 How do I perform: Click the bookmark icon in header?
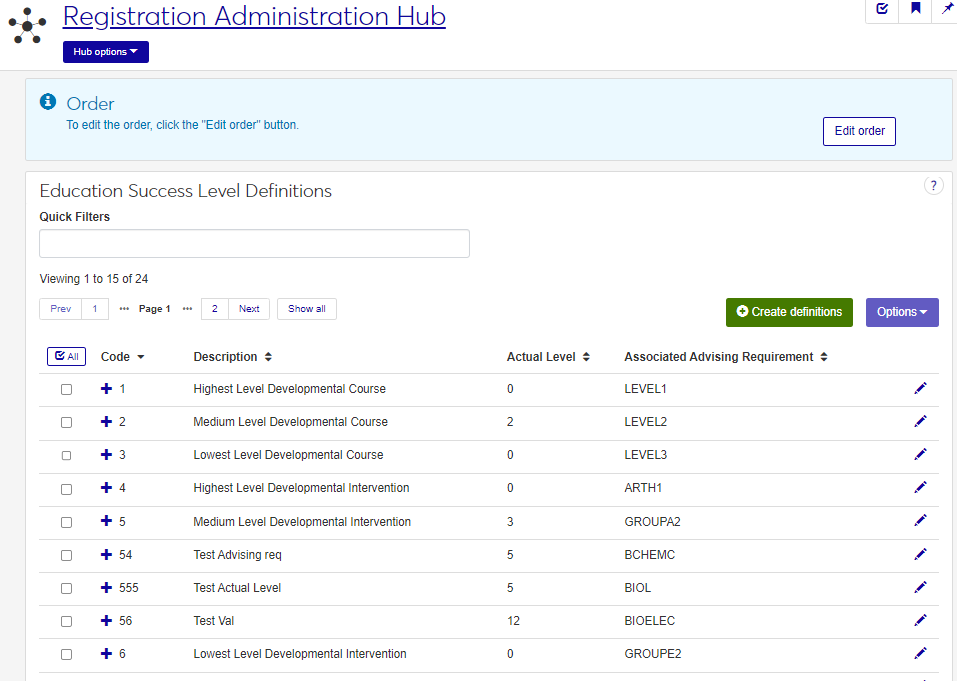(915, 9)
